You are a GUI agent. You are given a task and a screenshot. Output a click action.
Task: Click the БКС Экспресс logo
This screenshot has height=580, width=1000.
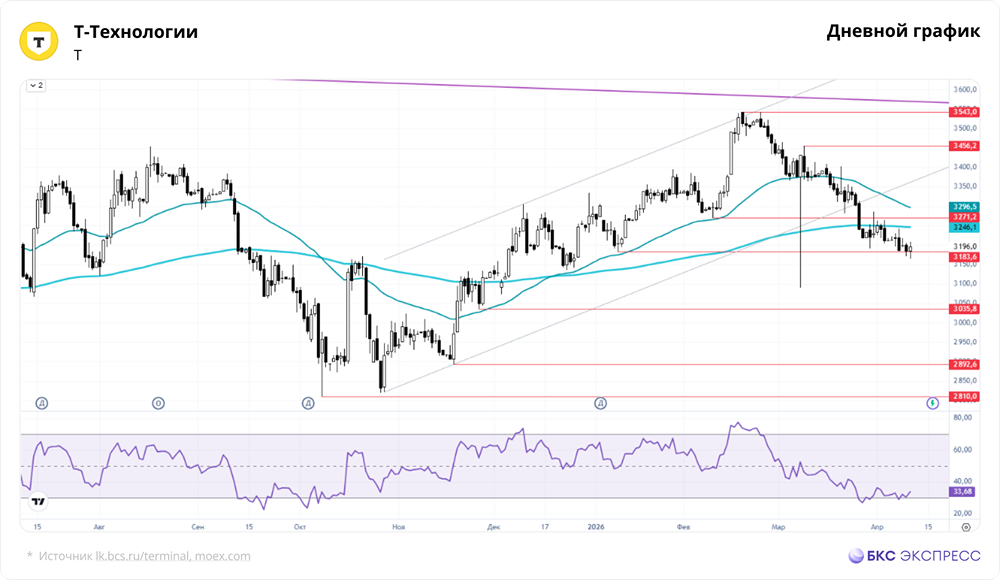click(x=914, y=556)
